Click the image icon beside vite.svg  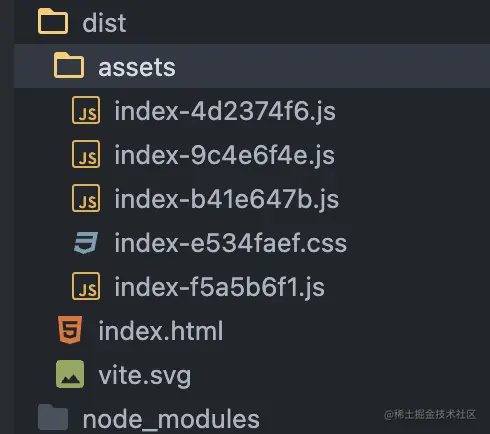click(x=70, y=374)
